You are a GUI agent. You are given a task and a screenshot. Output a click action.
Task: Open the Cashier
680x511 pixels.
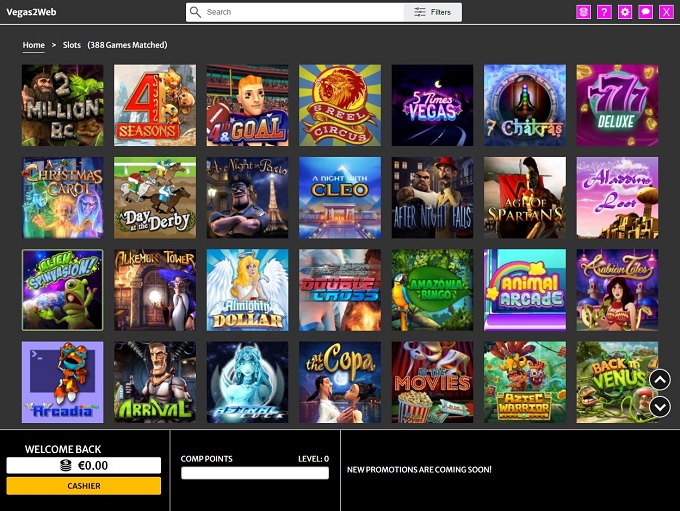pos(84,486)
